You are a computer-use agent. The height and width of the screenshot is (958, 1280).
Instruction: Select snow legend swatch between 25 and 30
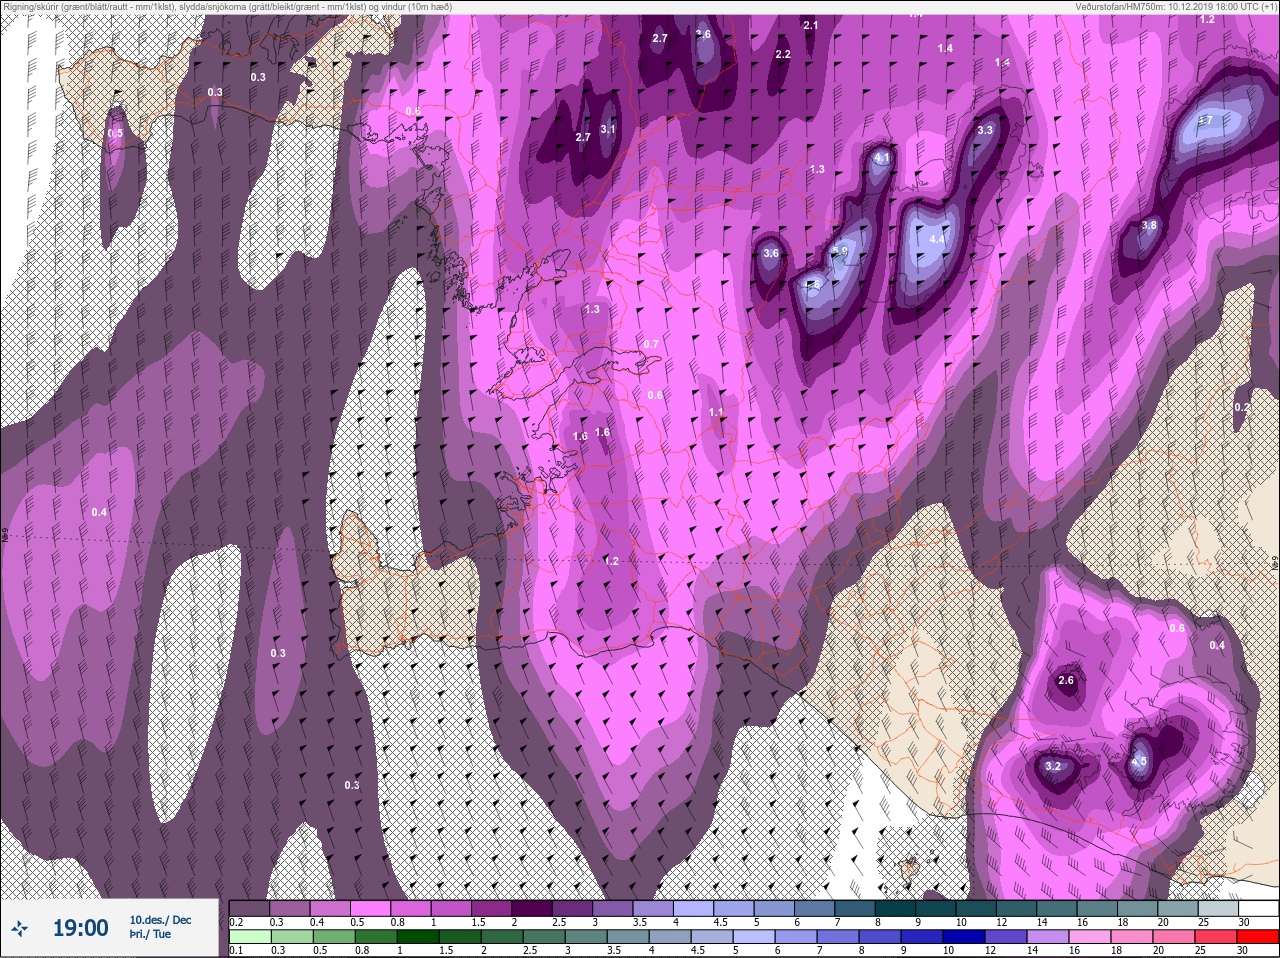[1218, 908]
